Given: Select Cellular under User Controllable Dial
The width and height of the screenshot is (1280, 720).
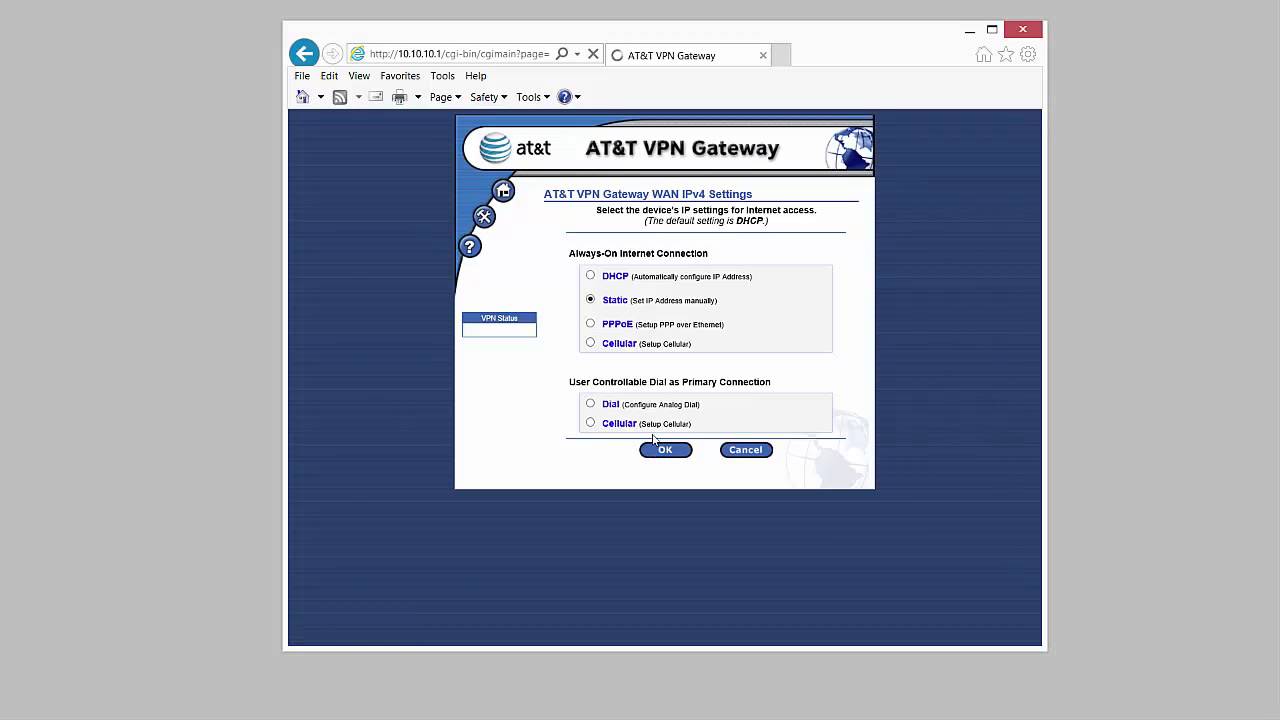Looking at the screenshot, I should click(590, 422).
